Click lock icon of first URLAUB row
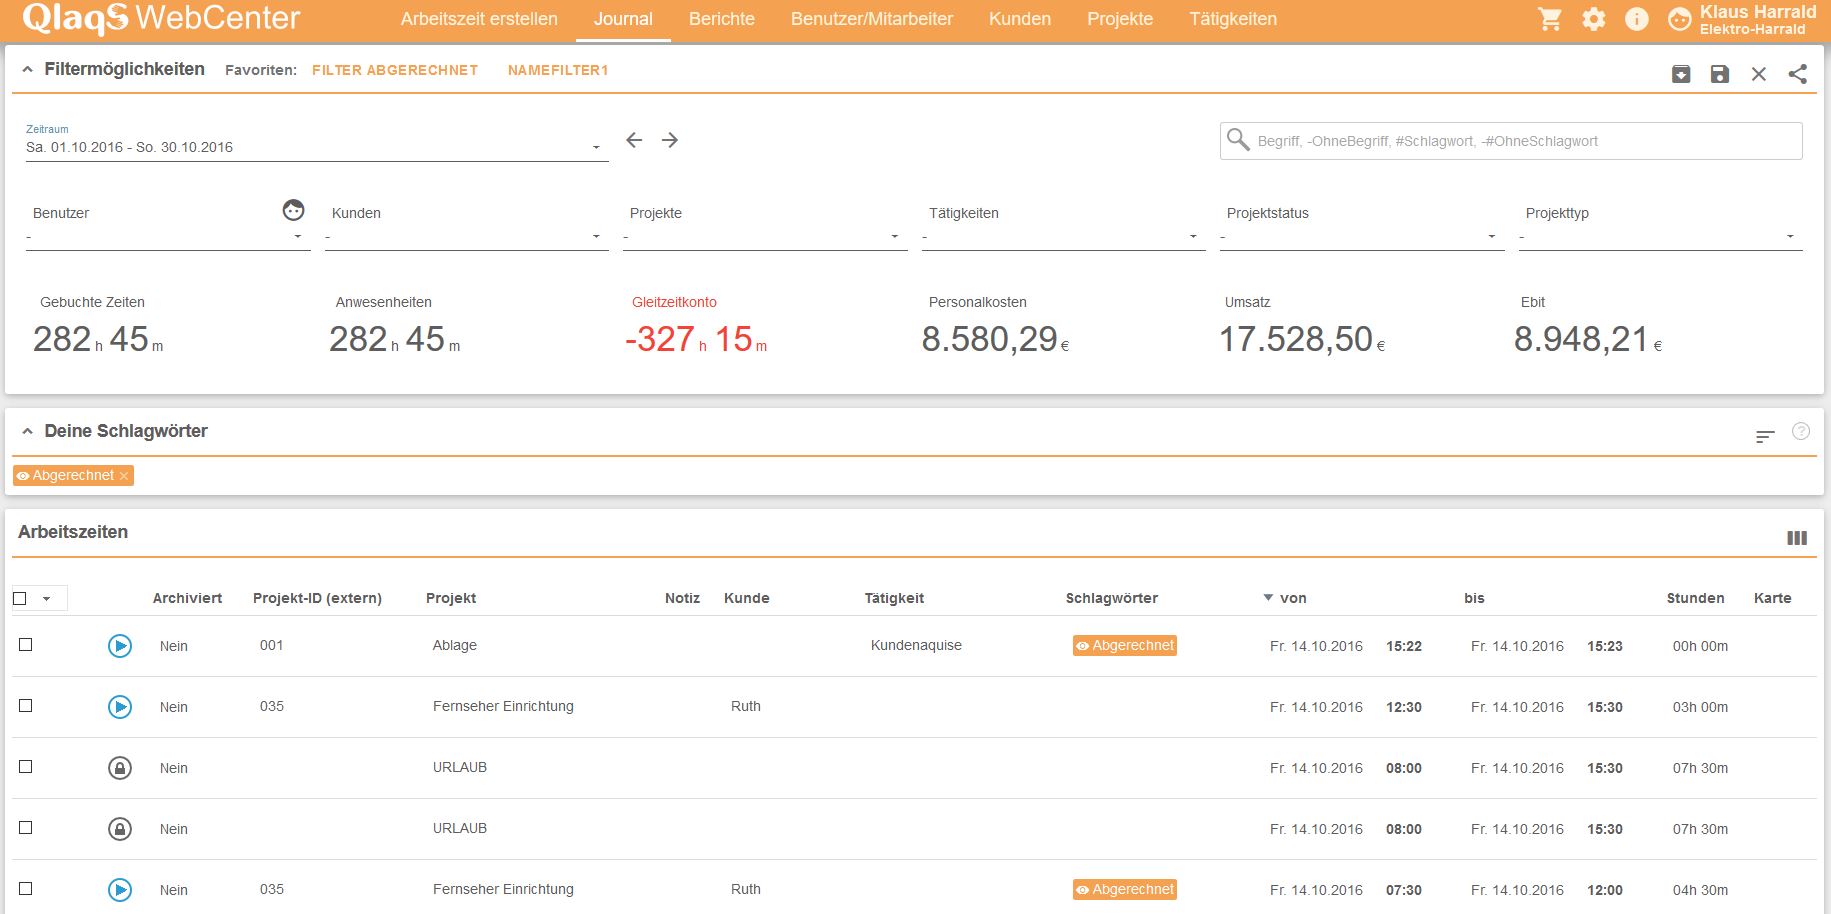The height and width of the screenshot is (914, 1831). pos(120,768)
